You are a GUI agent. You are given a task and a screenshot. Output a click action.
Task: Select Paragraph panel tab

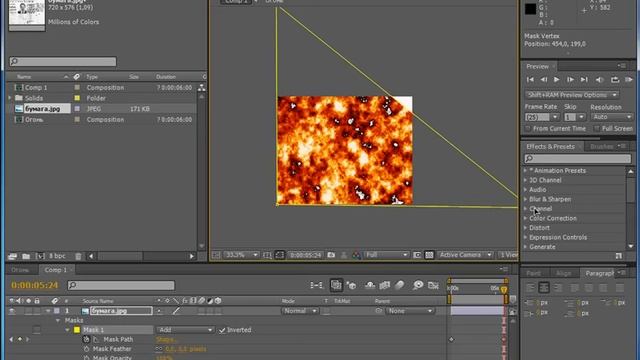tap(600, 273)
